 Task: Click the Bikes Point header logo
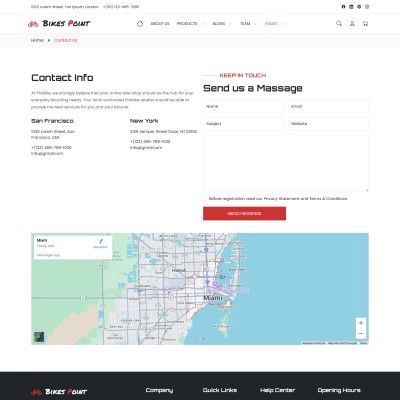pyautogui.click(x=59, y=24)
